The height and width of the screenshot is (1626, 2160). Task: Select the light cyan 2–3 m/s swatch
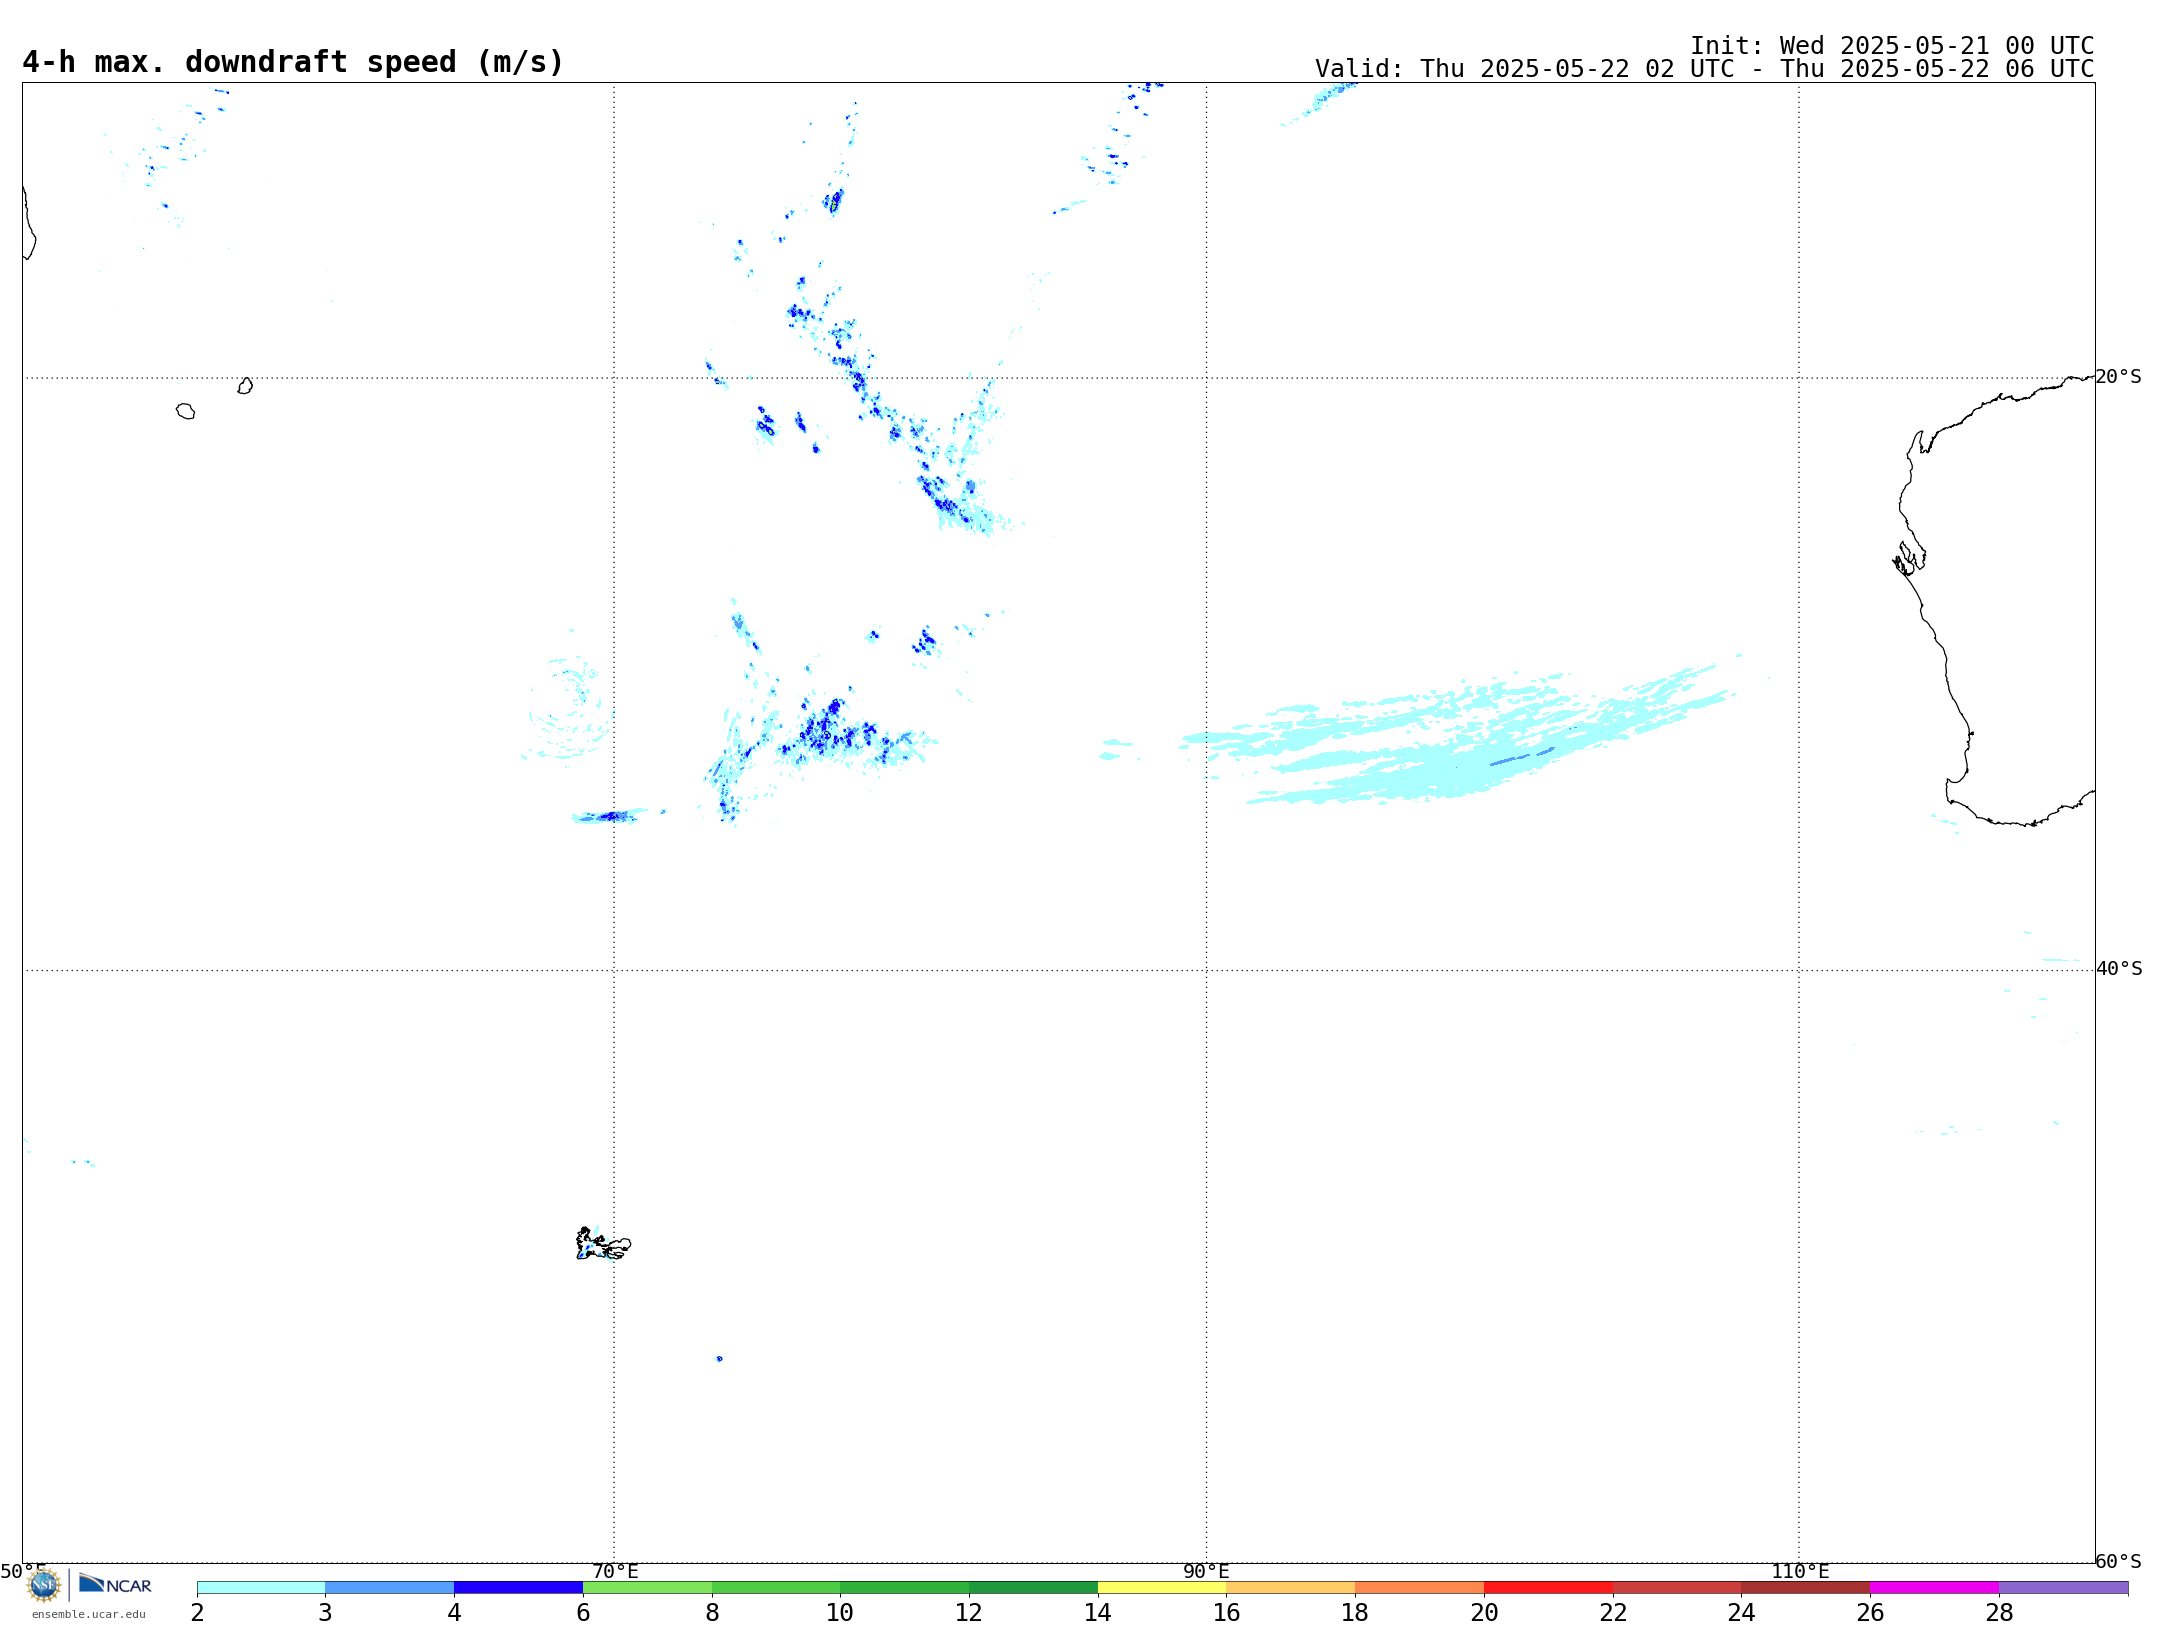261,1587
